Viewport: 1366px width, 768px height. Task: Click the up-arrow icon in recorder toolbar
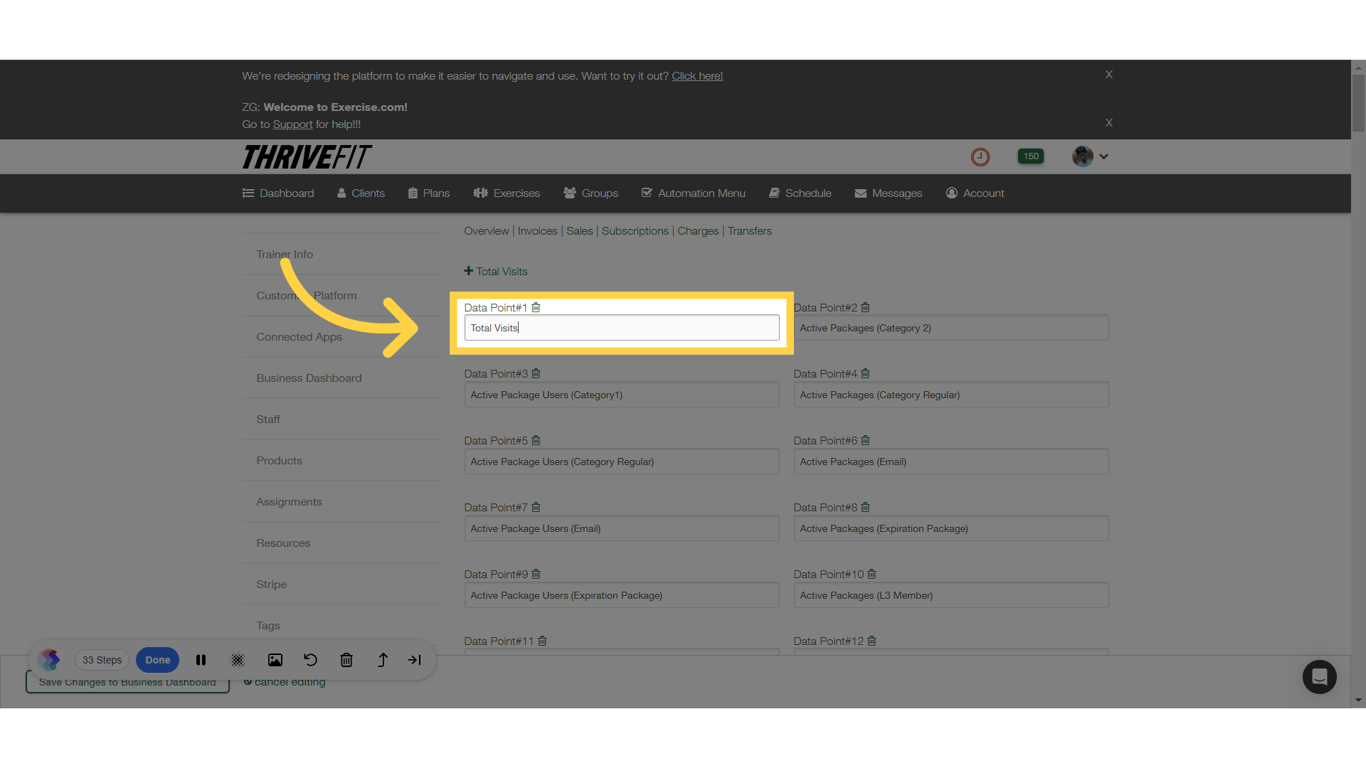(382, 660)
